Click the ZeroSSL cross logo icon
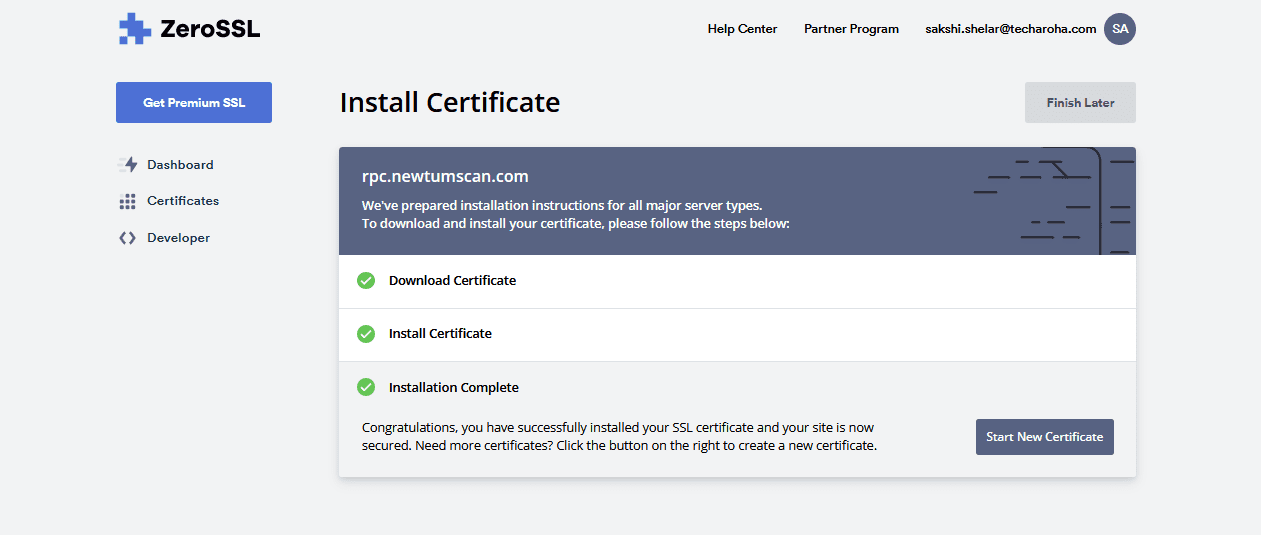The height and width of the screenshot is (535, 1261). point(134,29)
